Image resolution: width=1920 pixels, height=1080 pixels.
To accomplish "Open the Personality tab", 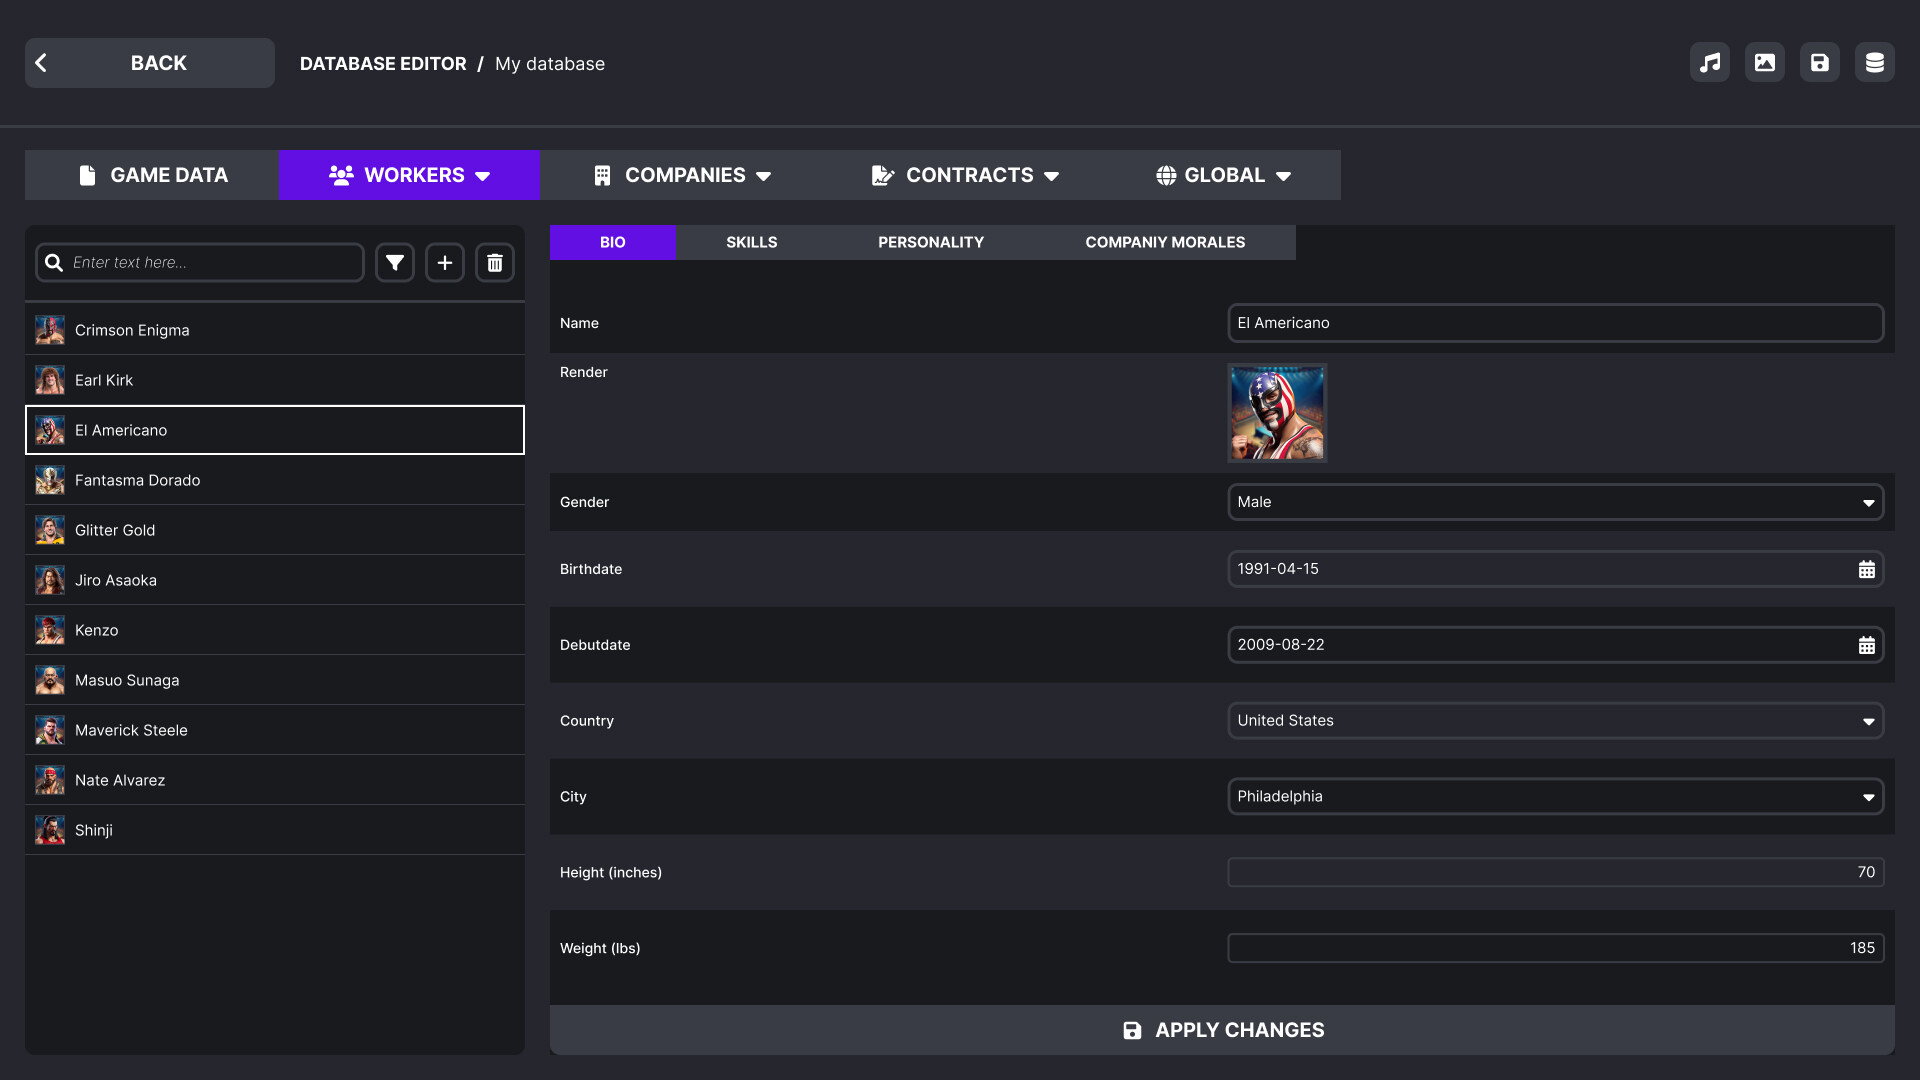I will (930, 243).
